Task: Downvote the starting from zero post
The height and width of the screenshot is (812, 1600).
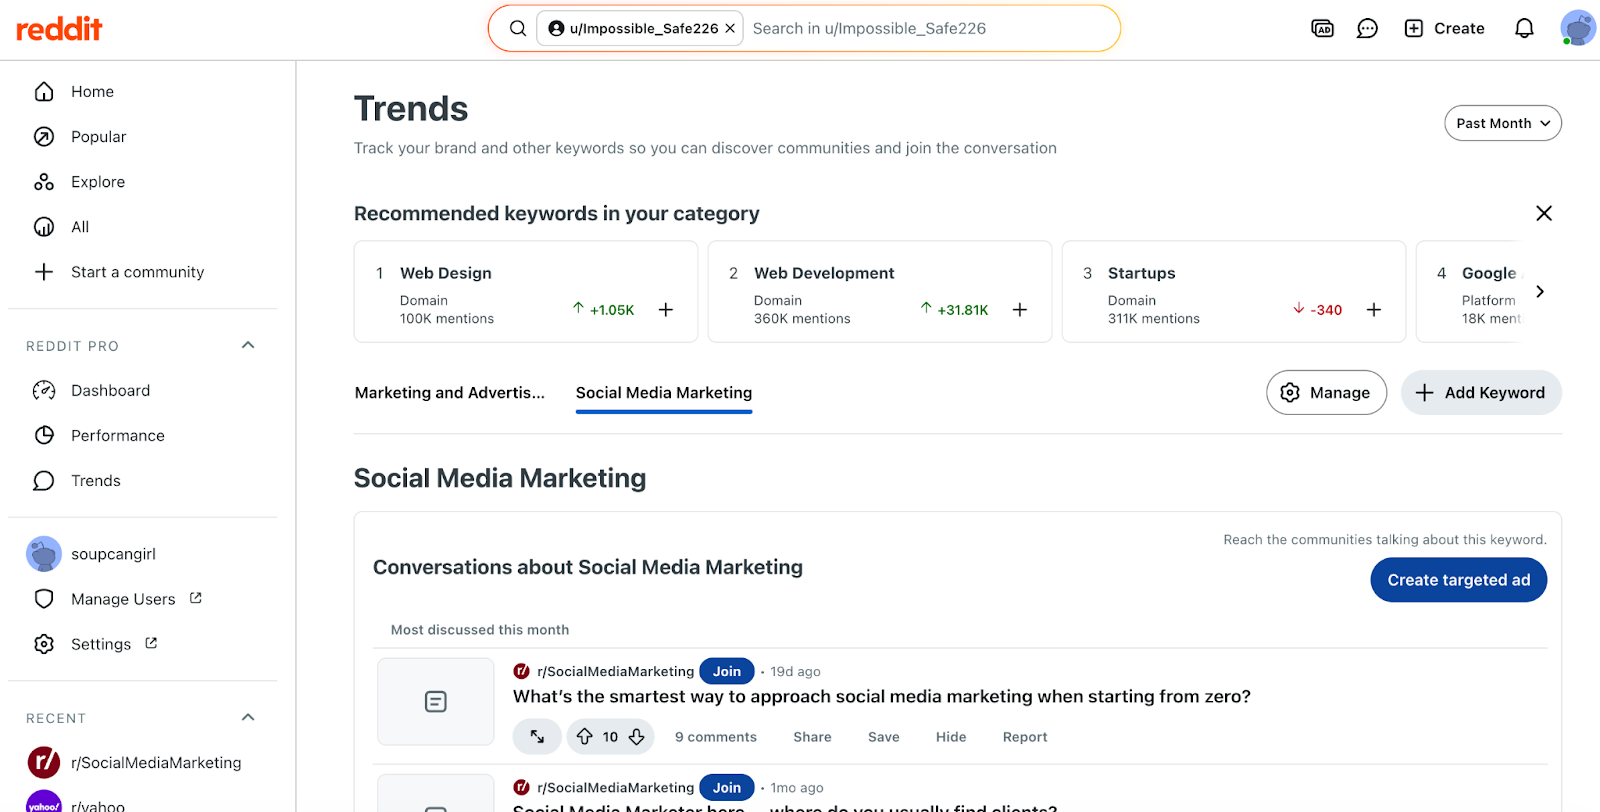Action: click(x=636, y=737)
